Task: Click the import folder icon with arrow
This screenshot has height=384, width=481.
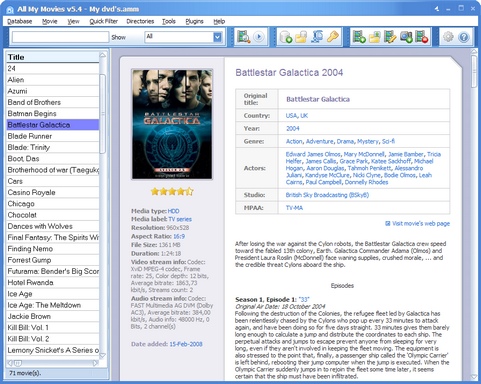Action: coord(375,37)
